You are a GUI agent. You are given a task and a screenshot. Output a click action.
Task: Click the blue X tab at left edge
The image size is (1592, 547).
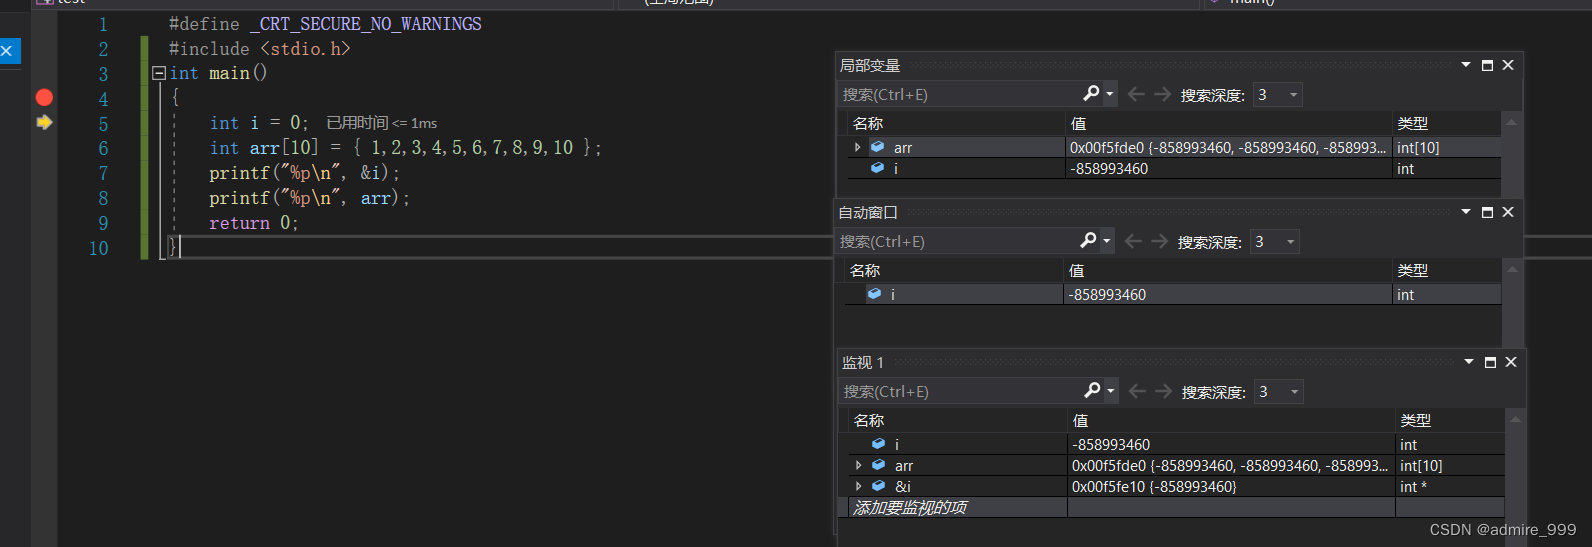[x=8, y=50]
